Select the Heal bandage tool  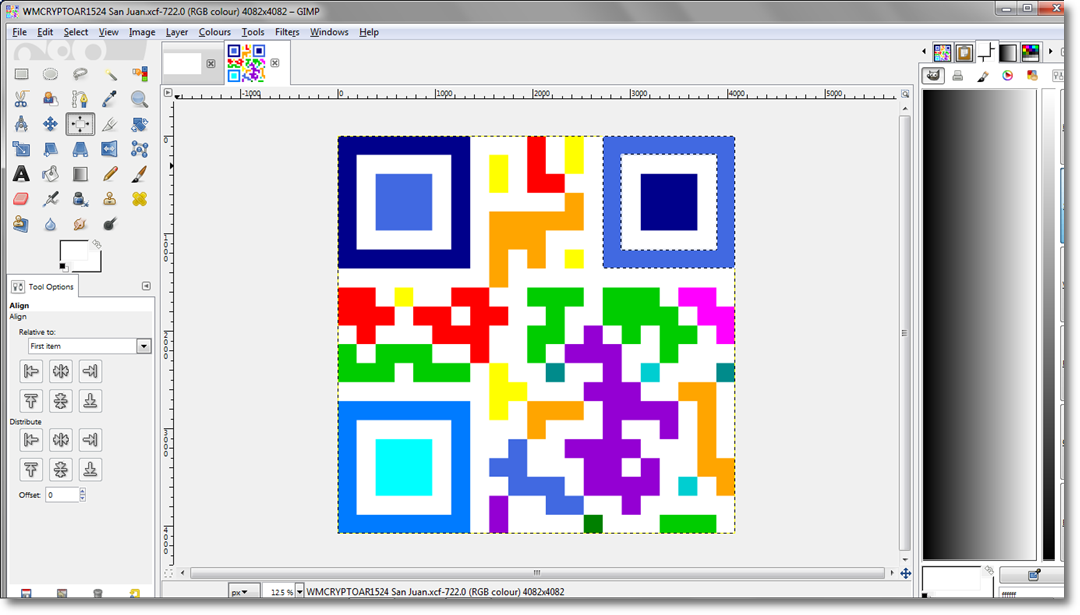(139, 199)
